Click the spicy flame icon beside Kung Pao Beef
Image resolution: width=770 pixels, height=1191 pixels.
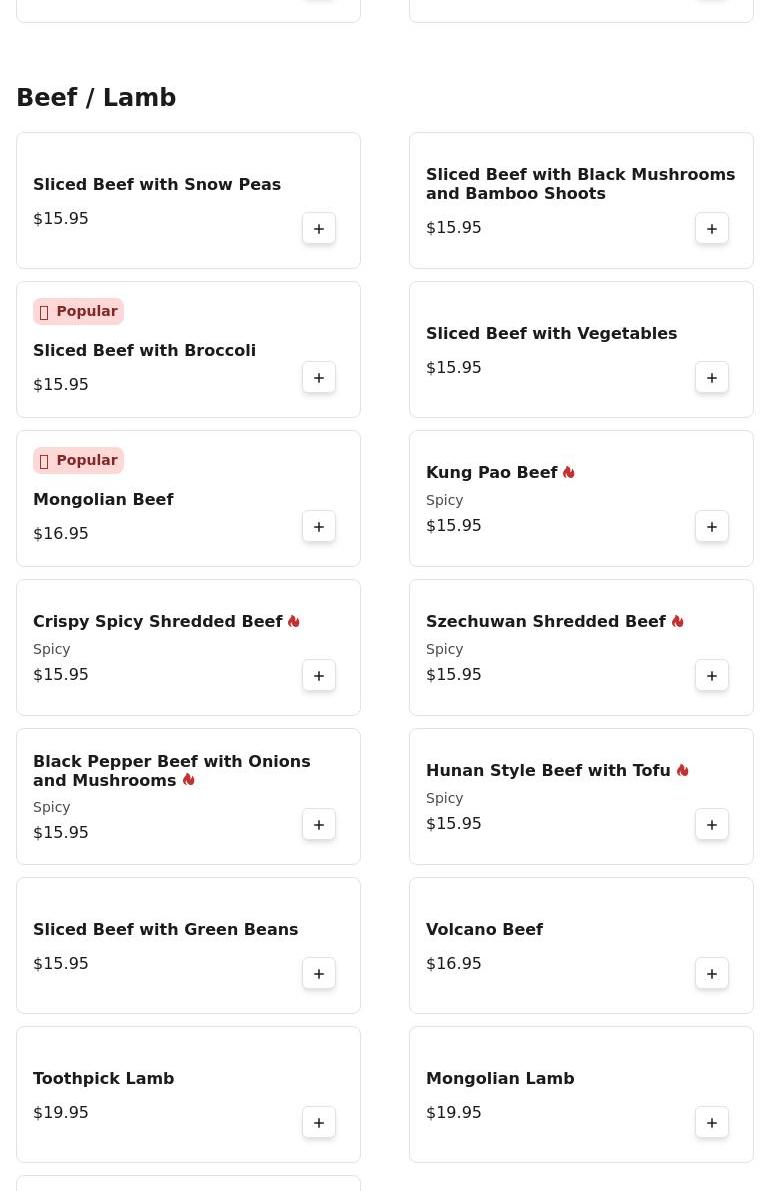click(x=569, y=472)
